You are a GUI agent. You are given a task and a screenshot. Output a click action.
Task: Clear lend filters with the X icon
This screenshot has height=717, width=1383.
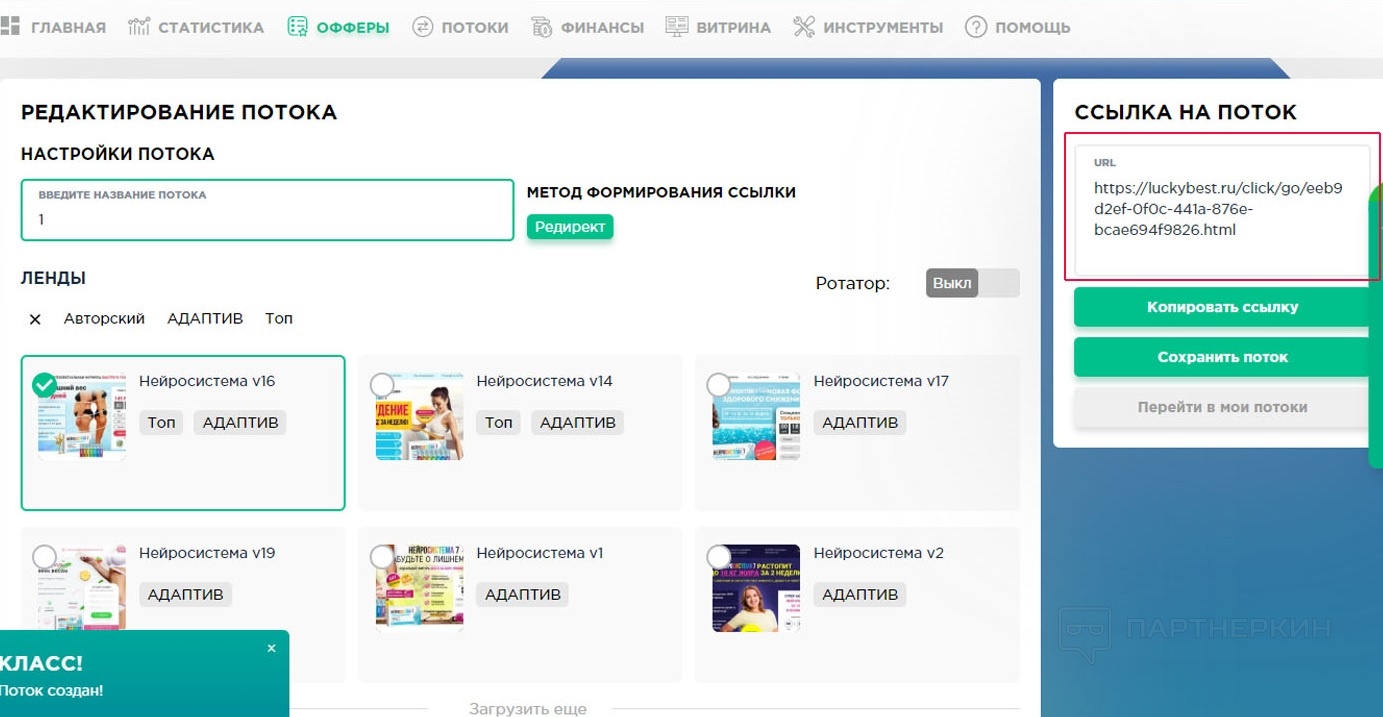[x=35, y=319]
